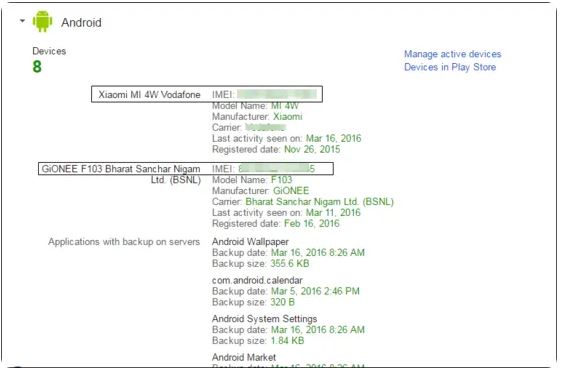Click the Registered date Nov 26, 2015 value
Viewport: 561px width, 371px height.
(312, 150)
